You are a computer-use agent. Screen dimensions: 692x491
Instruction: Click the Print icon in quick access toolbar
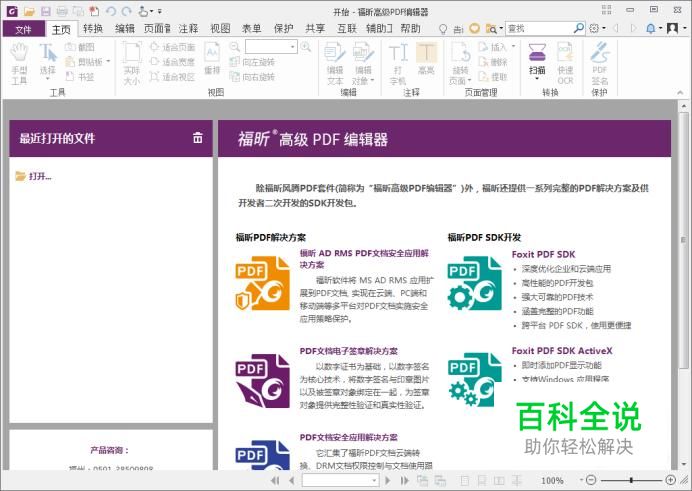pyautogui.click(x=62, y=11)
